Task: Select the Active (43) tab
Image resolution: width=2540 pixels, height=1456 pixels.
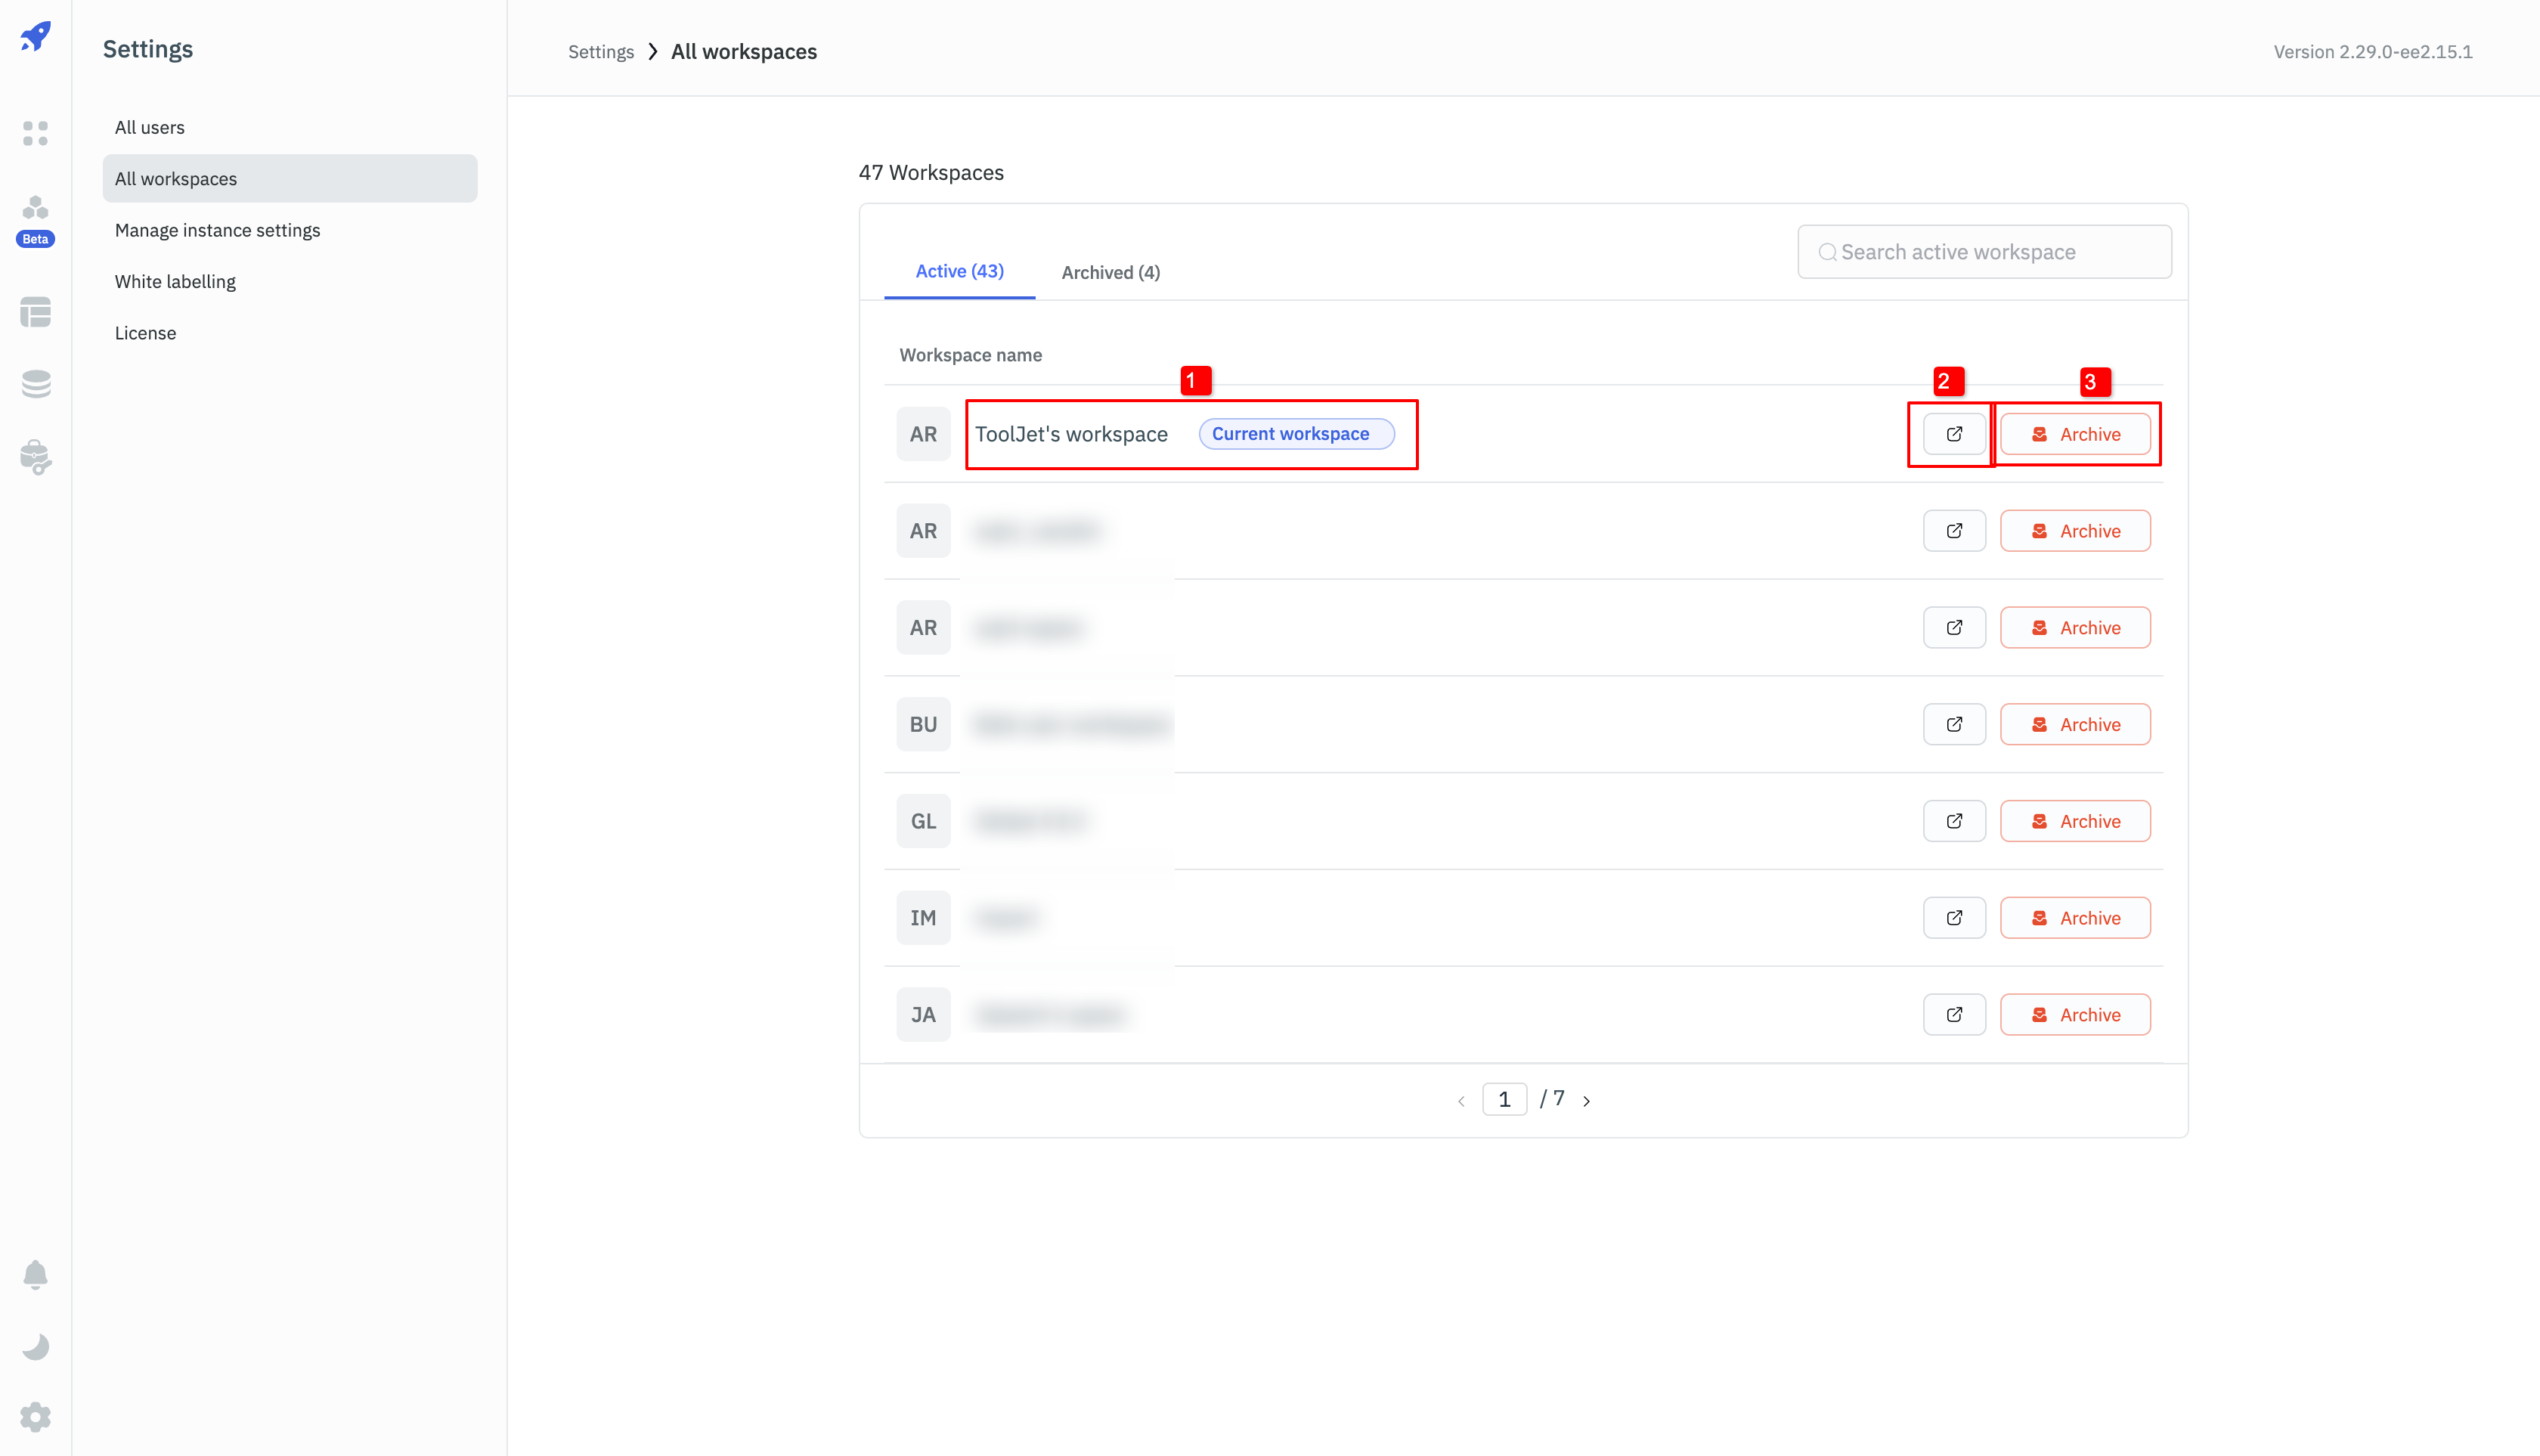Action: [x=959, y=271]
